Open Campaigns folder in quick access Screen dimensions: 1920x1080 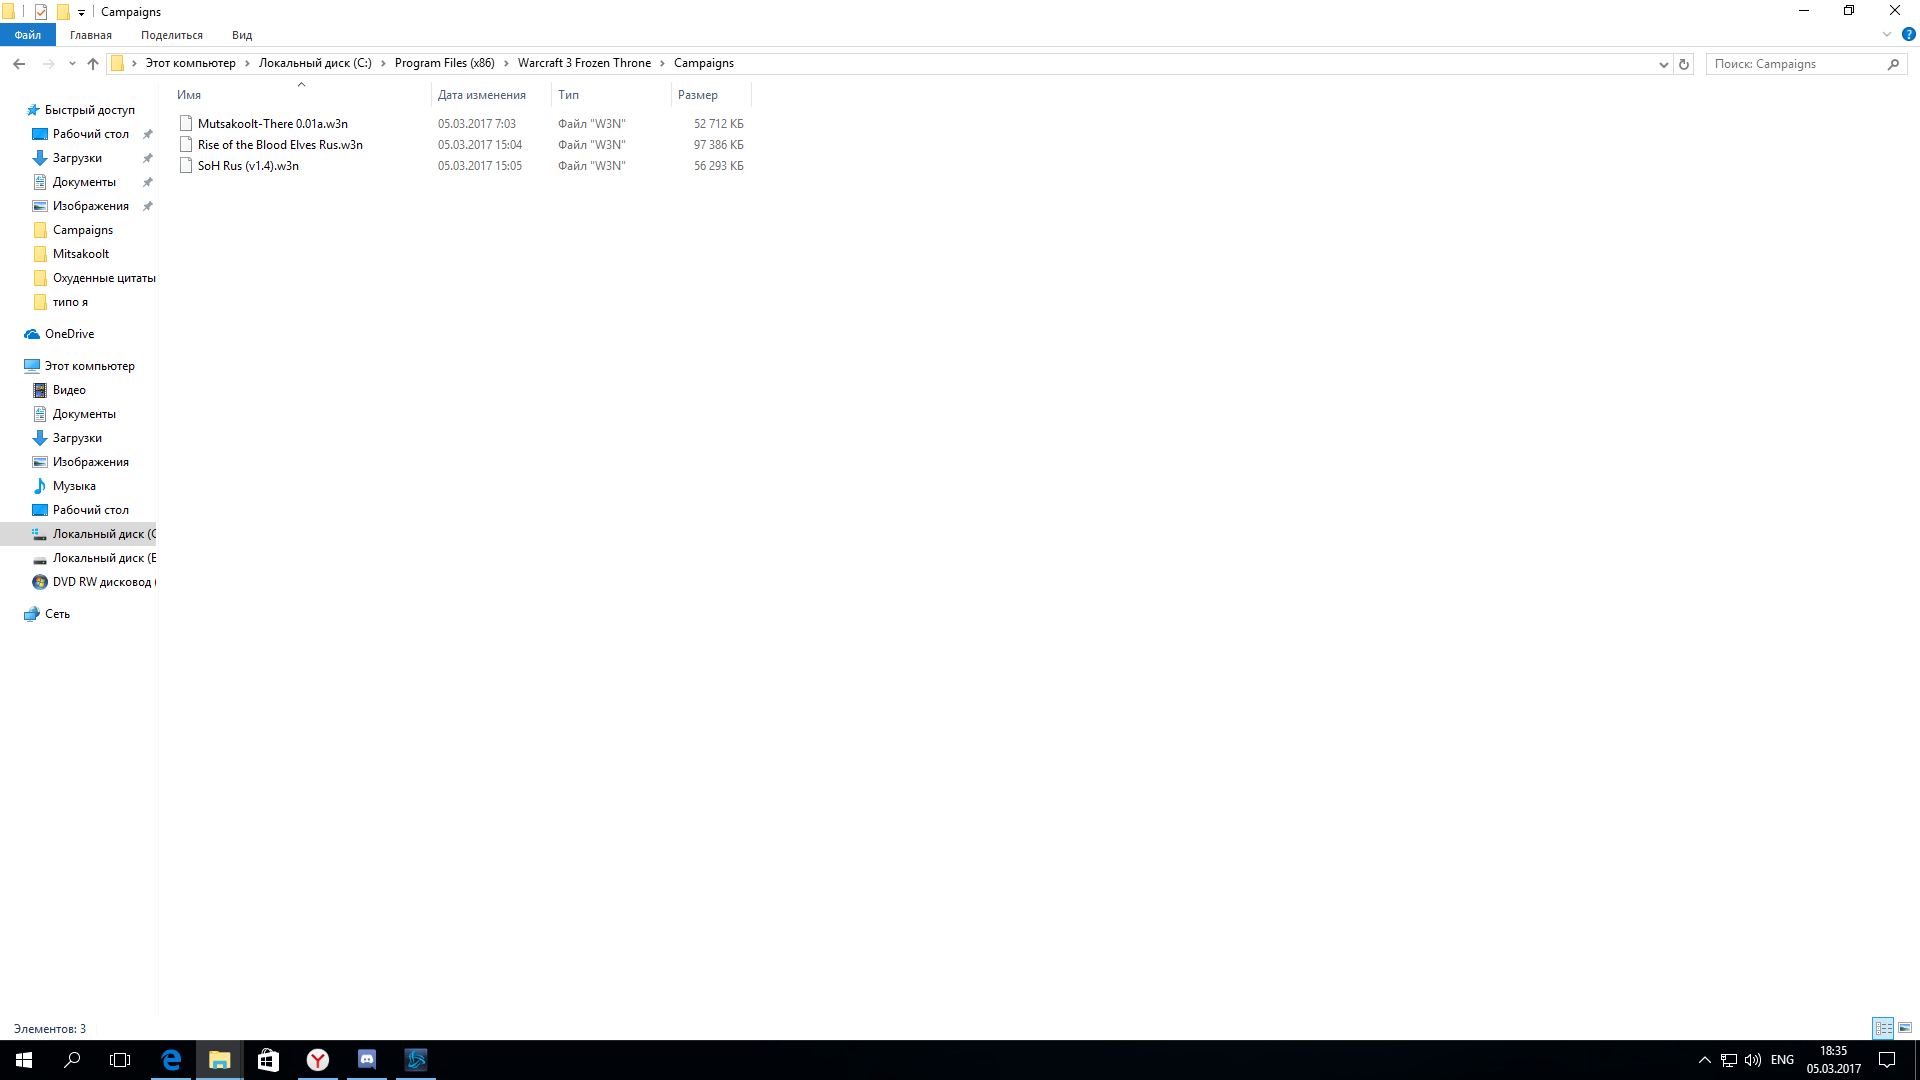tap(82, 230)
